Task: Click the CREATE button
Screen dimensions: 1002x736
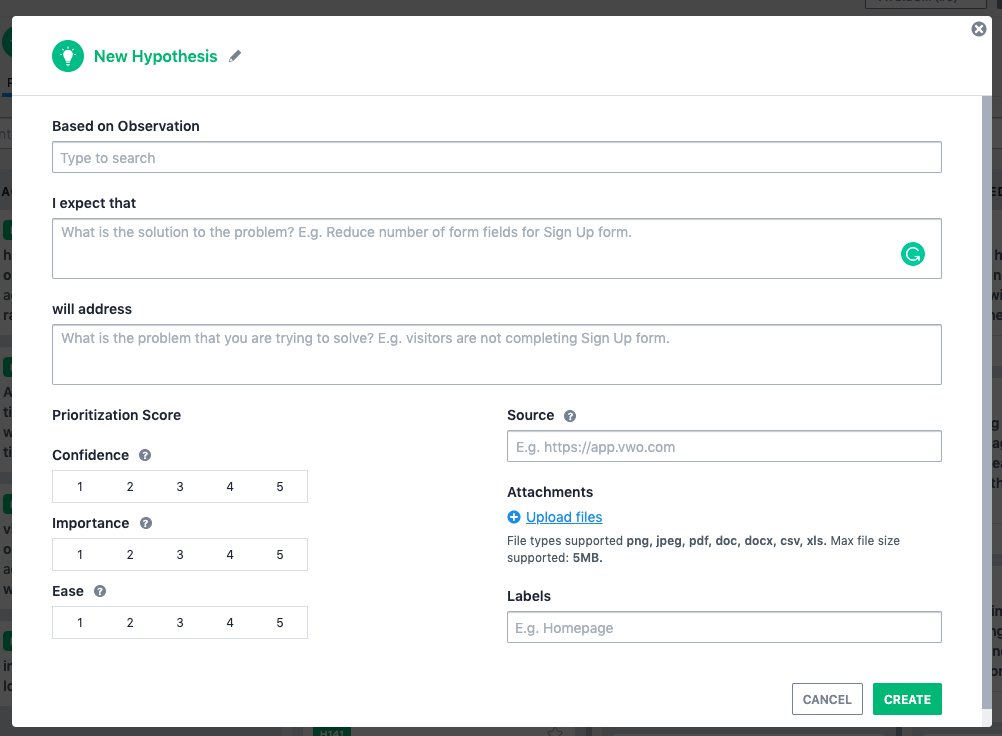Action: [907, 699]
